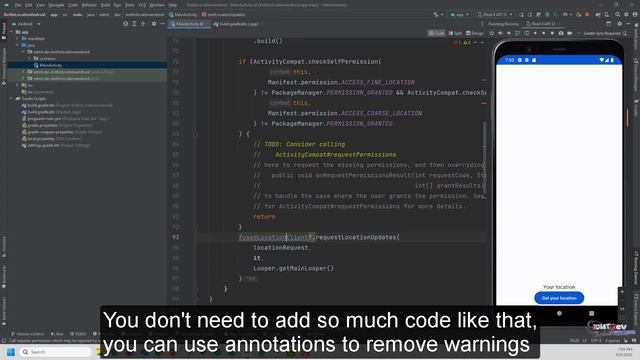Click emulator overview square icon
This screenshot has width=640, height=360.
552,33
